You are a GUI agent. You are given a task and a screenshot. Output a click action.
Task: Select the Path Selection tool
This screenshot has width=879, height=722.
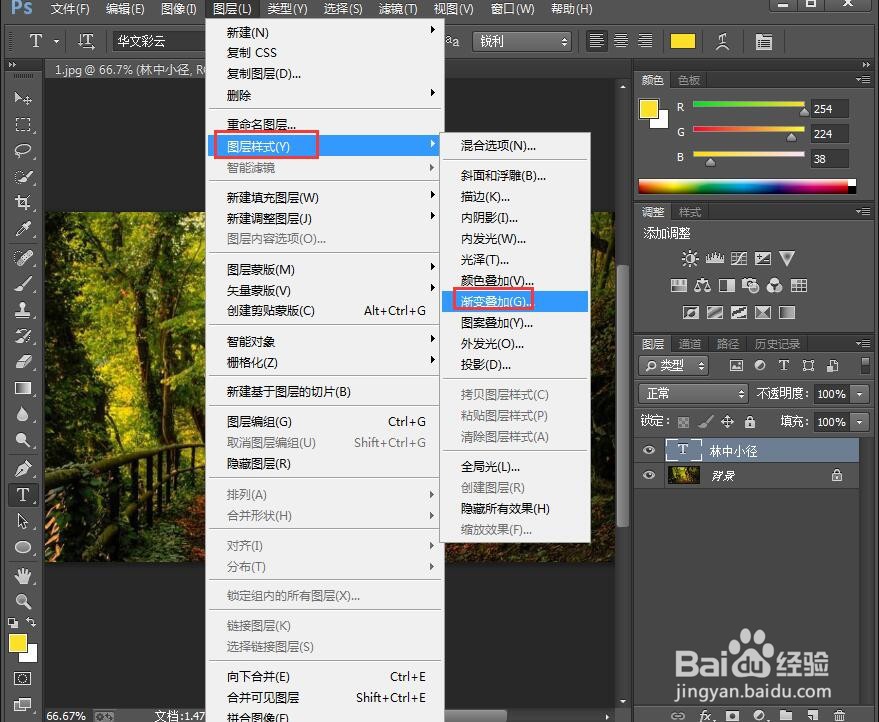tap(22, 521)
